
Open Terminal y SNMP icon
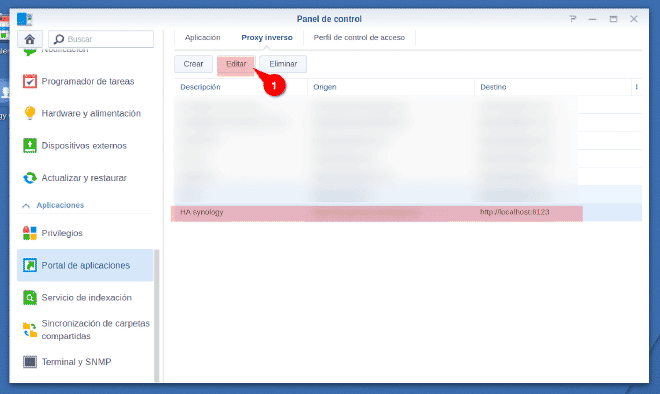[29, 362]
